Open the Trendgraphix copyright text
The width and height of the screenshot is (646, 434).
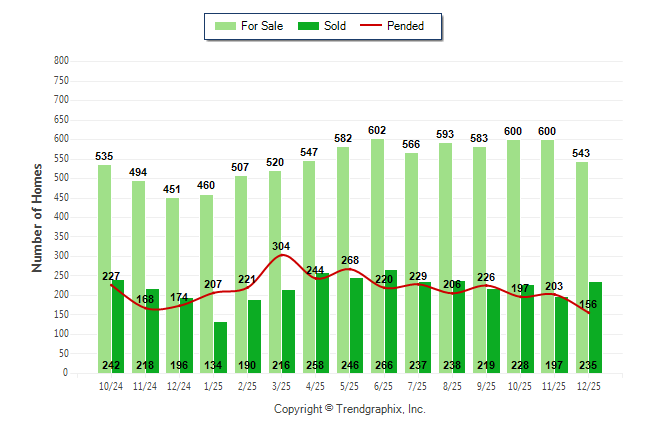pos(349,409)
